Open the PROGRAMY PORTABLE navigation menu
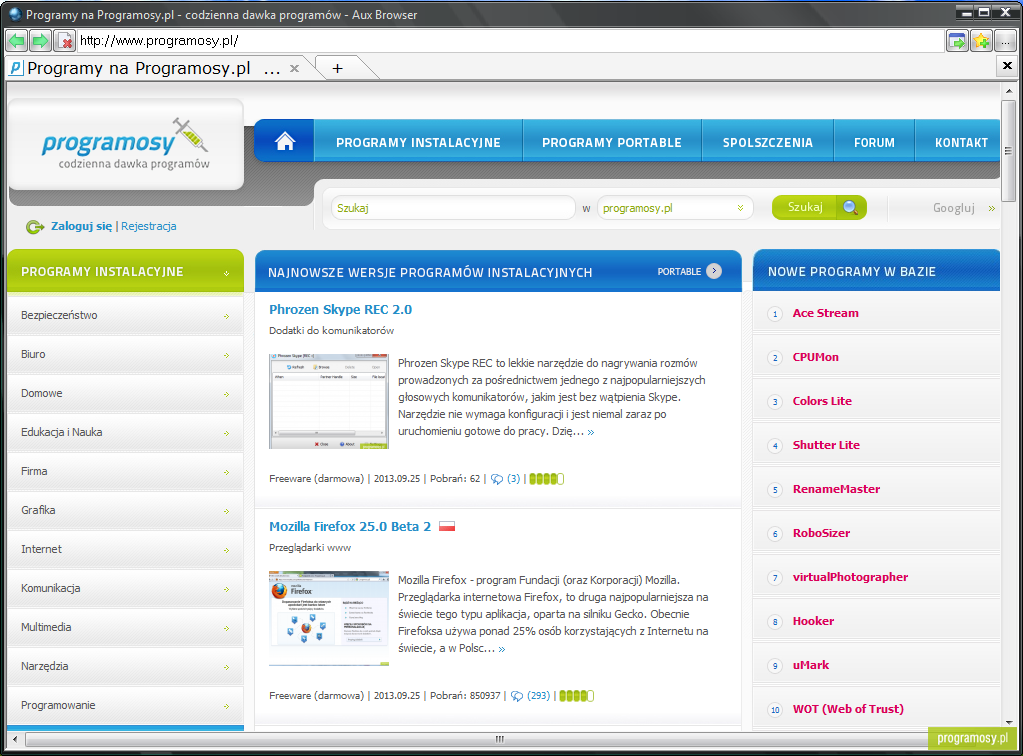This screenshot has height=756, width=1023. (612, 142)
